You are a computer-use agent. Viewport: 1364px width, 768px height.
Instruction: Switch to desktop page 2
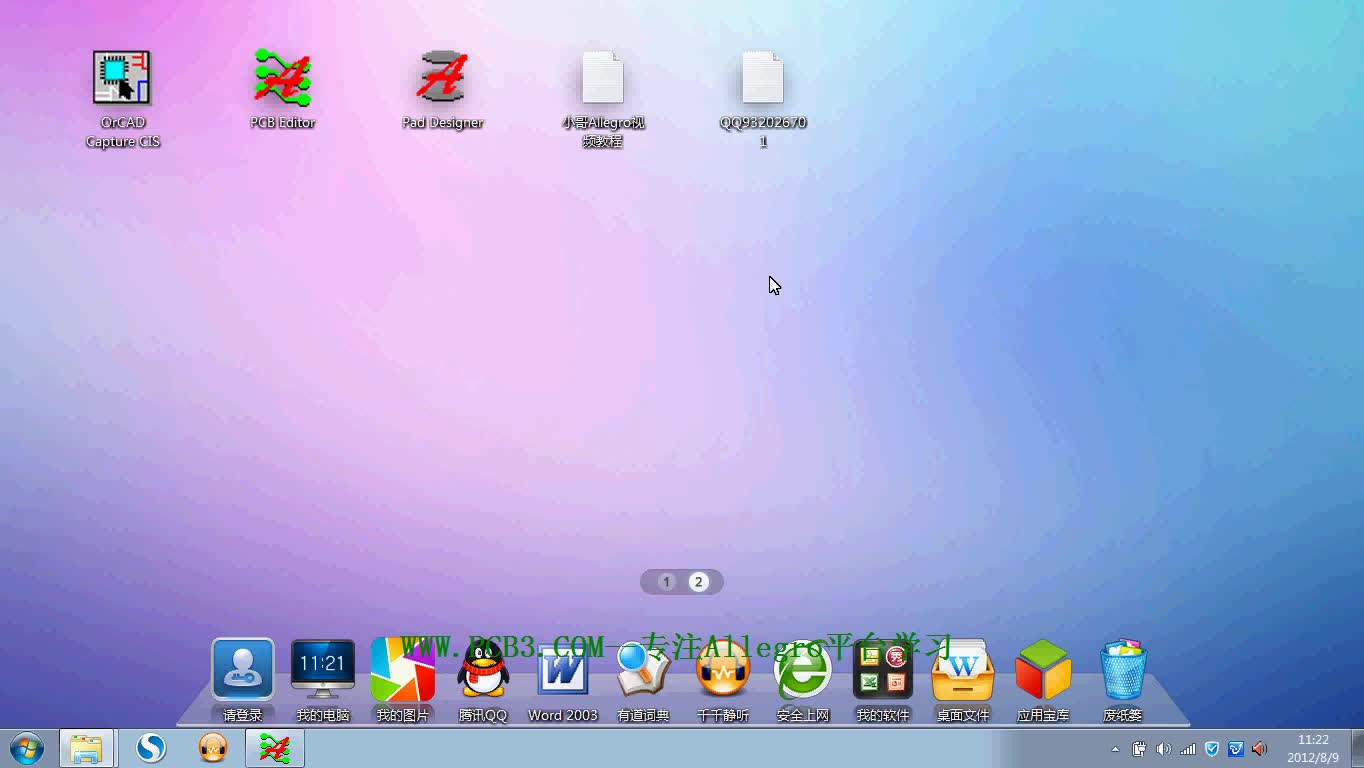(699, 582)
